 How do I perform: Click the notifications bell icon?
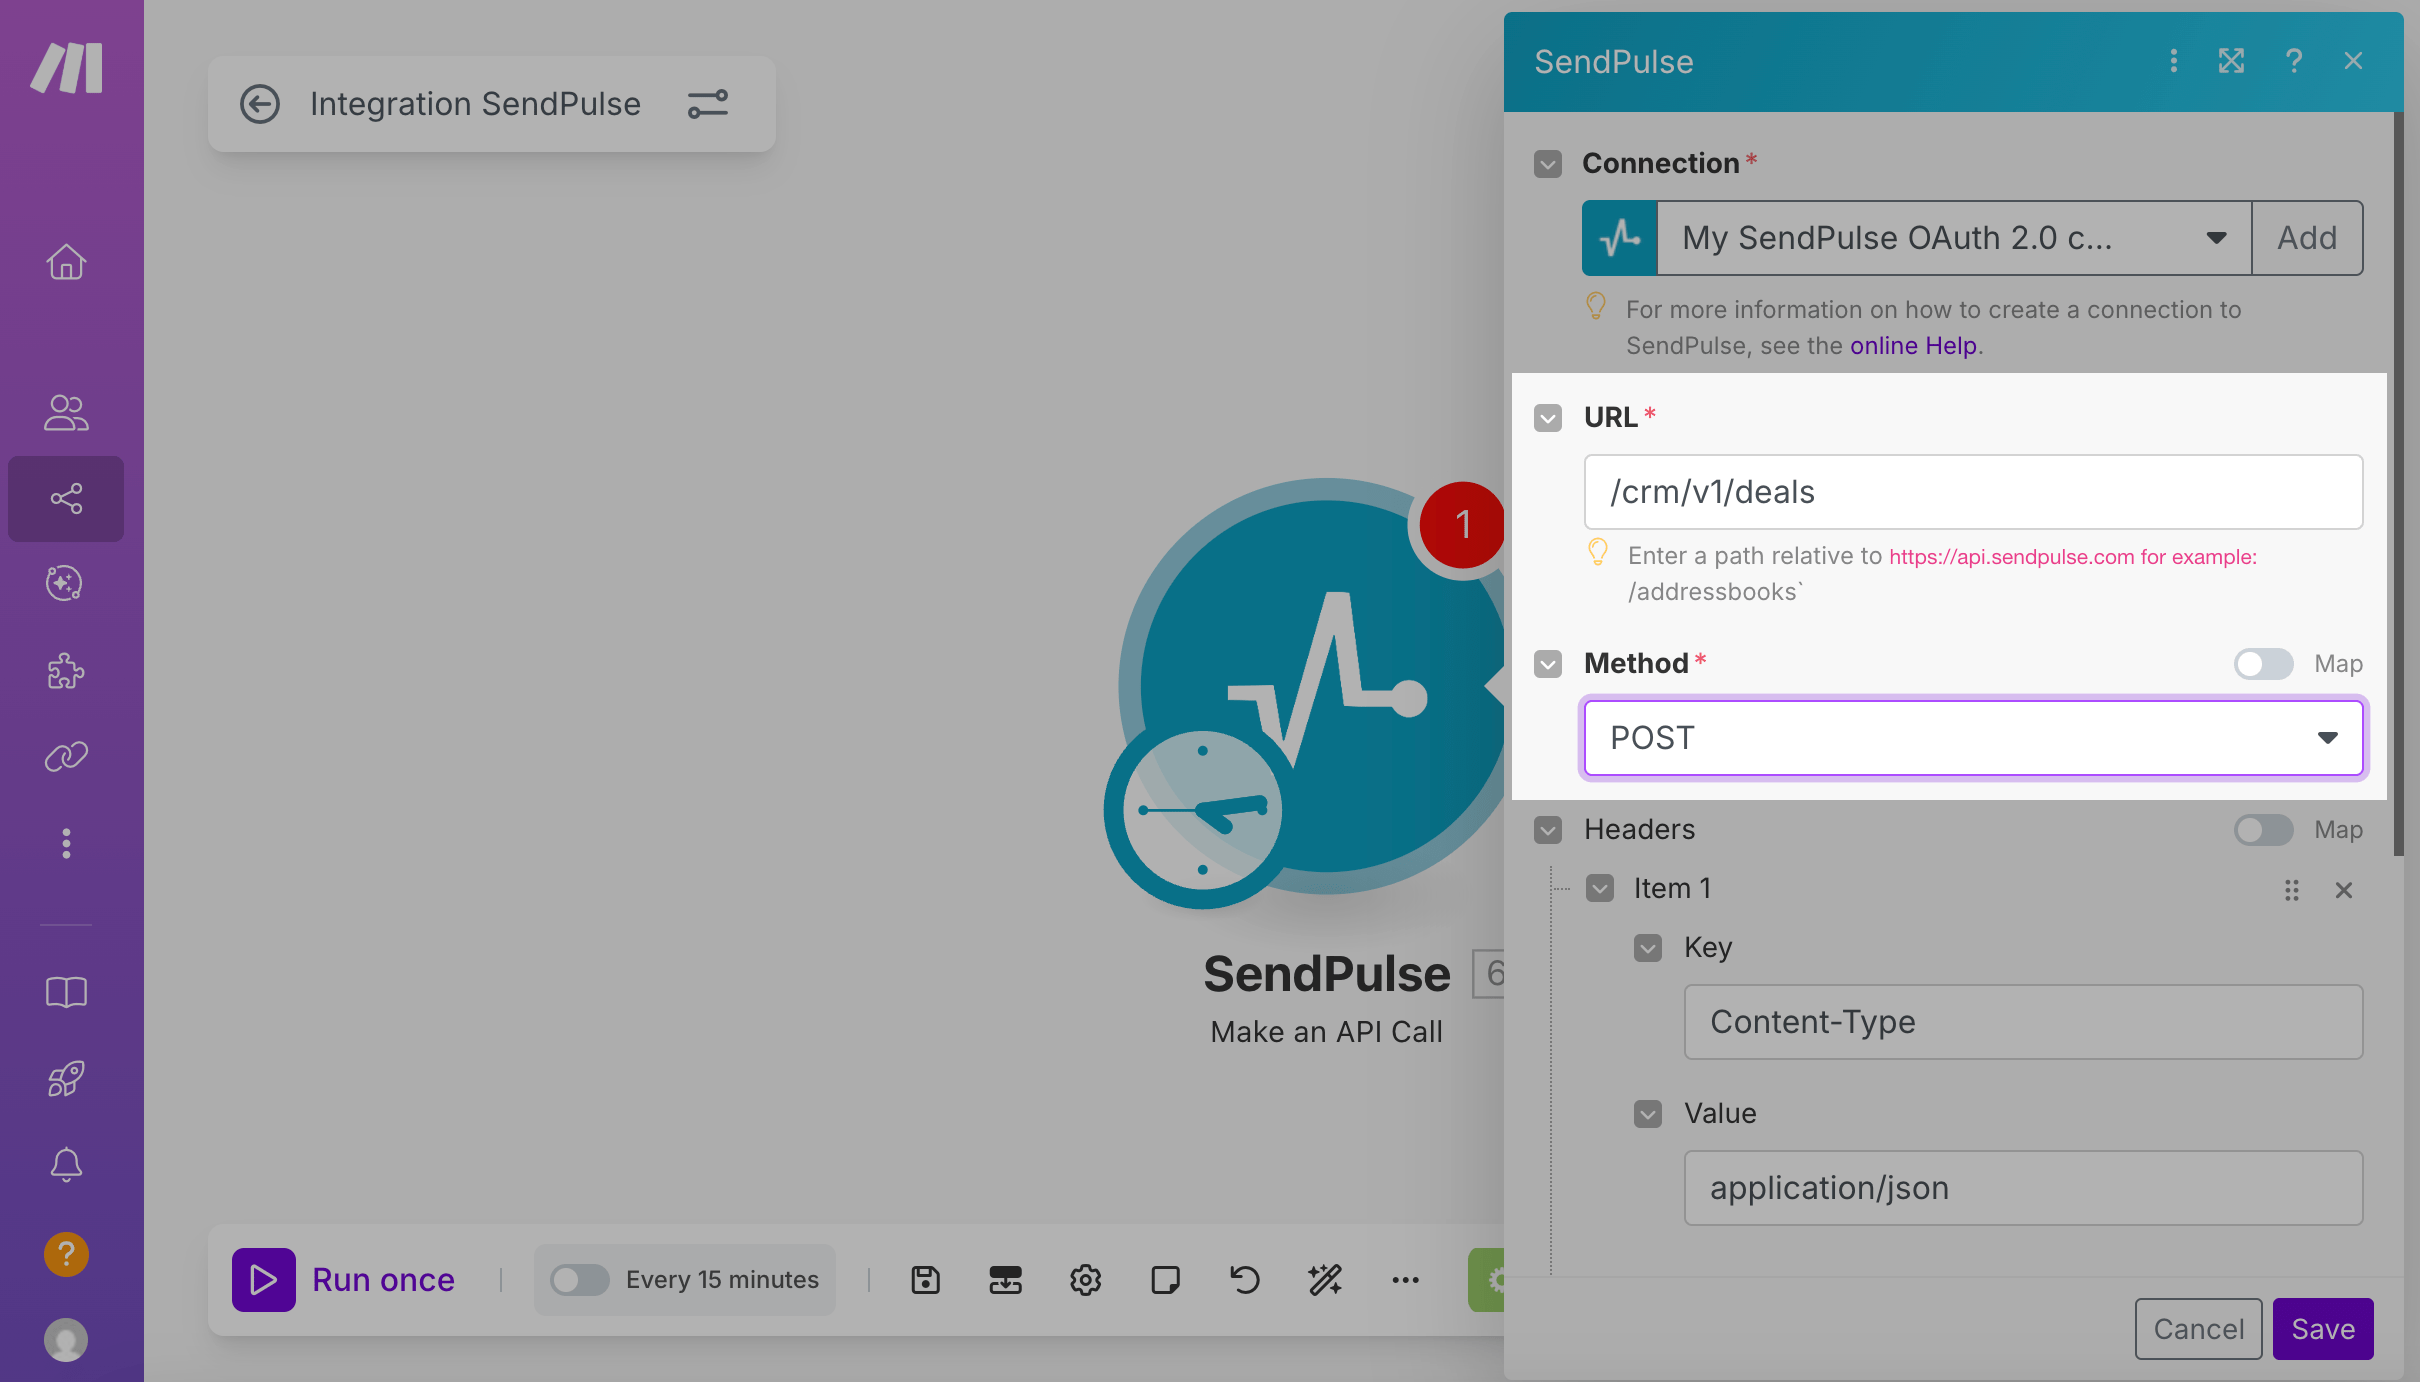(x=66, y=1164)
